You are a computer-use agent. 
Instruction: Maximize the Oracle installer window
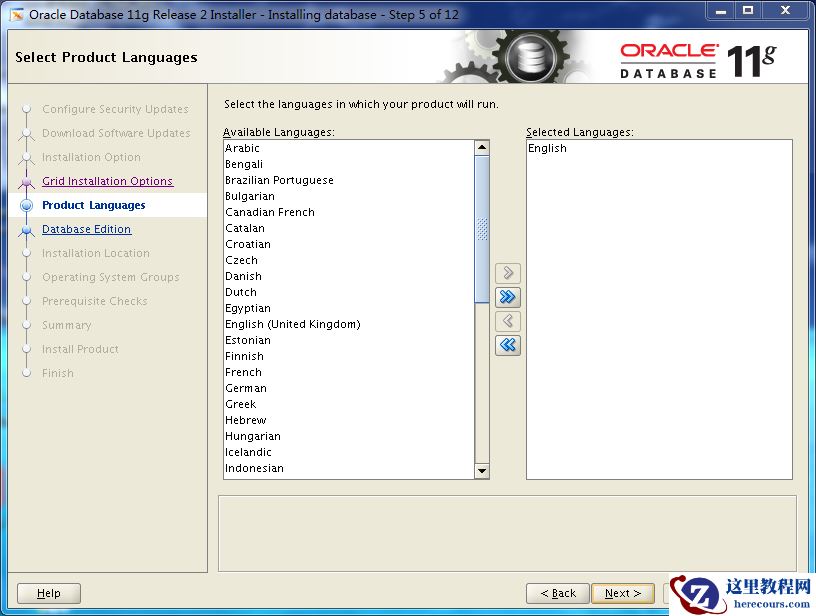(x=748, y=10)
